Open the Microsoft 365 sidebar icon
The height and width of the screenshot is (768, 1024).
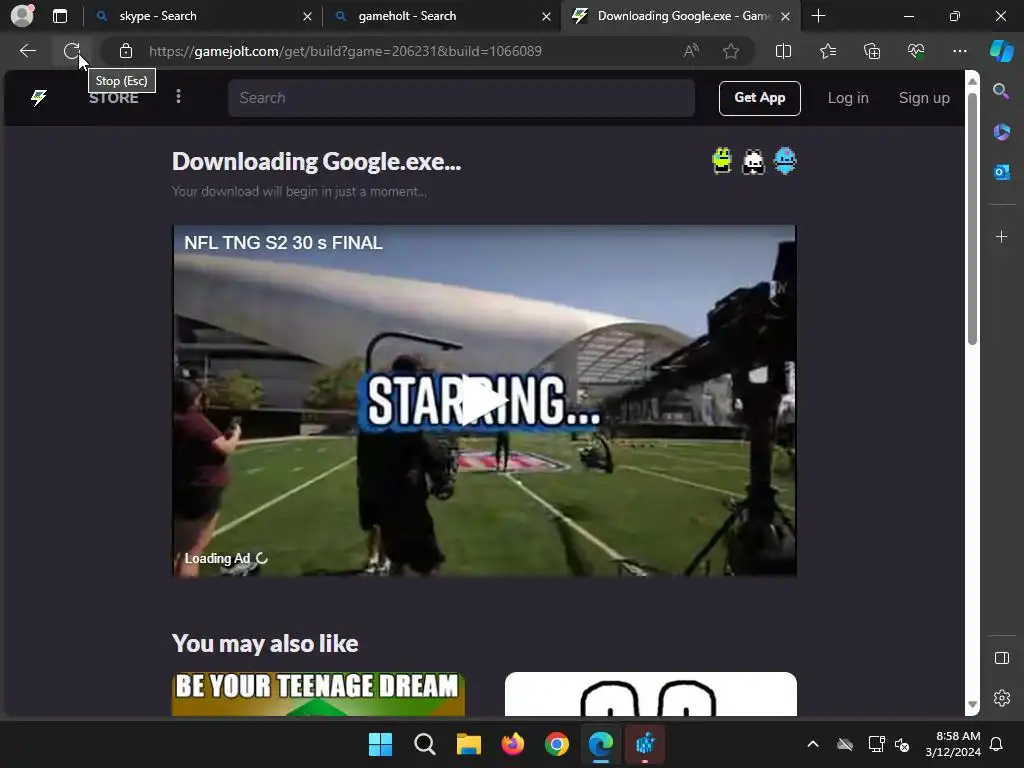1001,132
